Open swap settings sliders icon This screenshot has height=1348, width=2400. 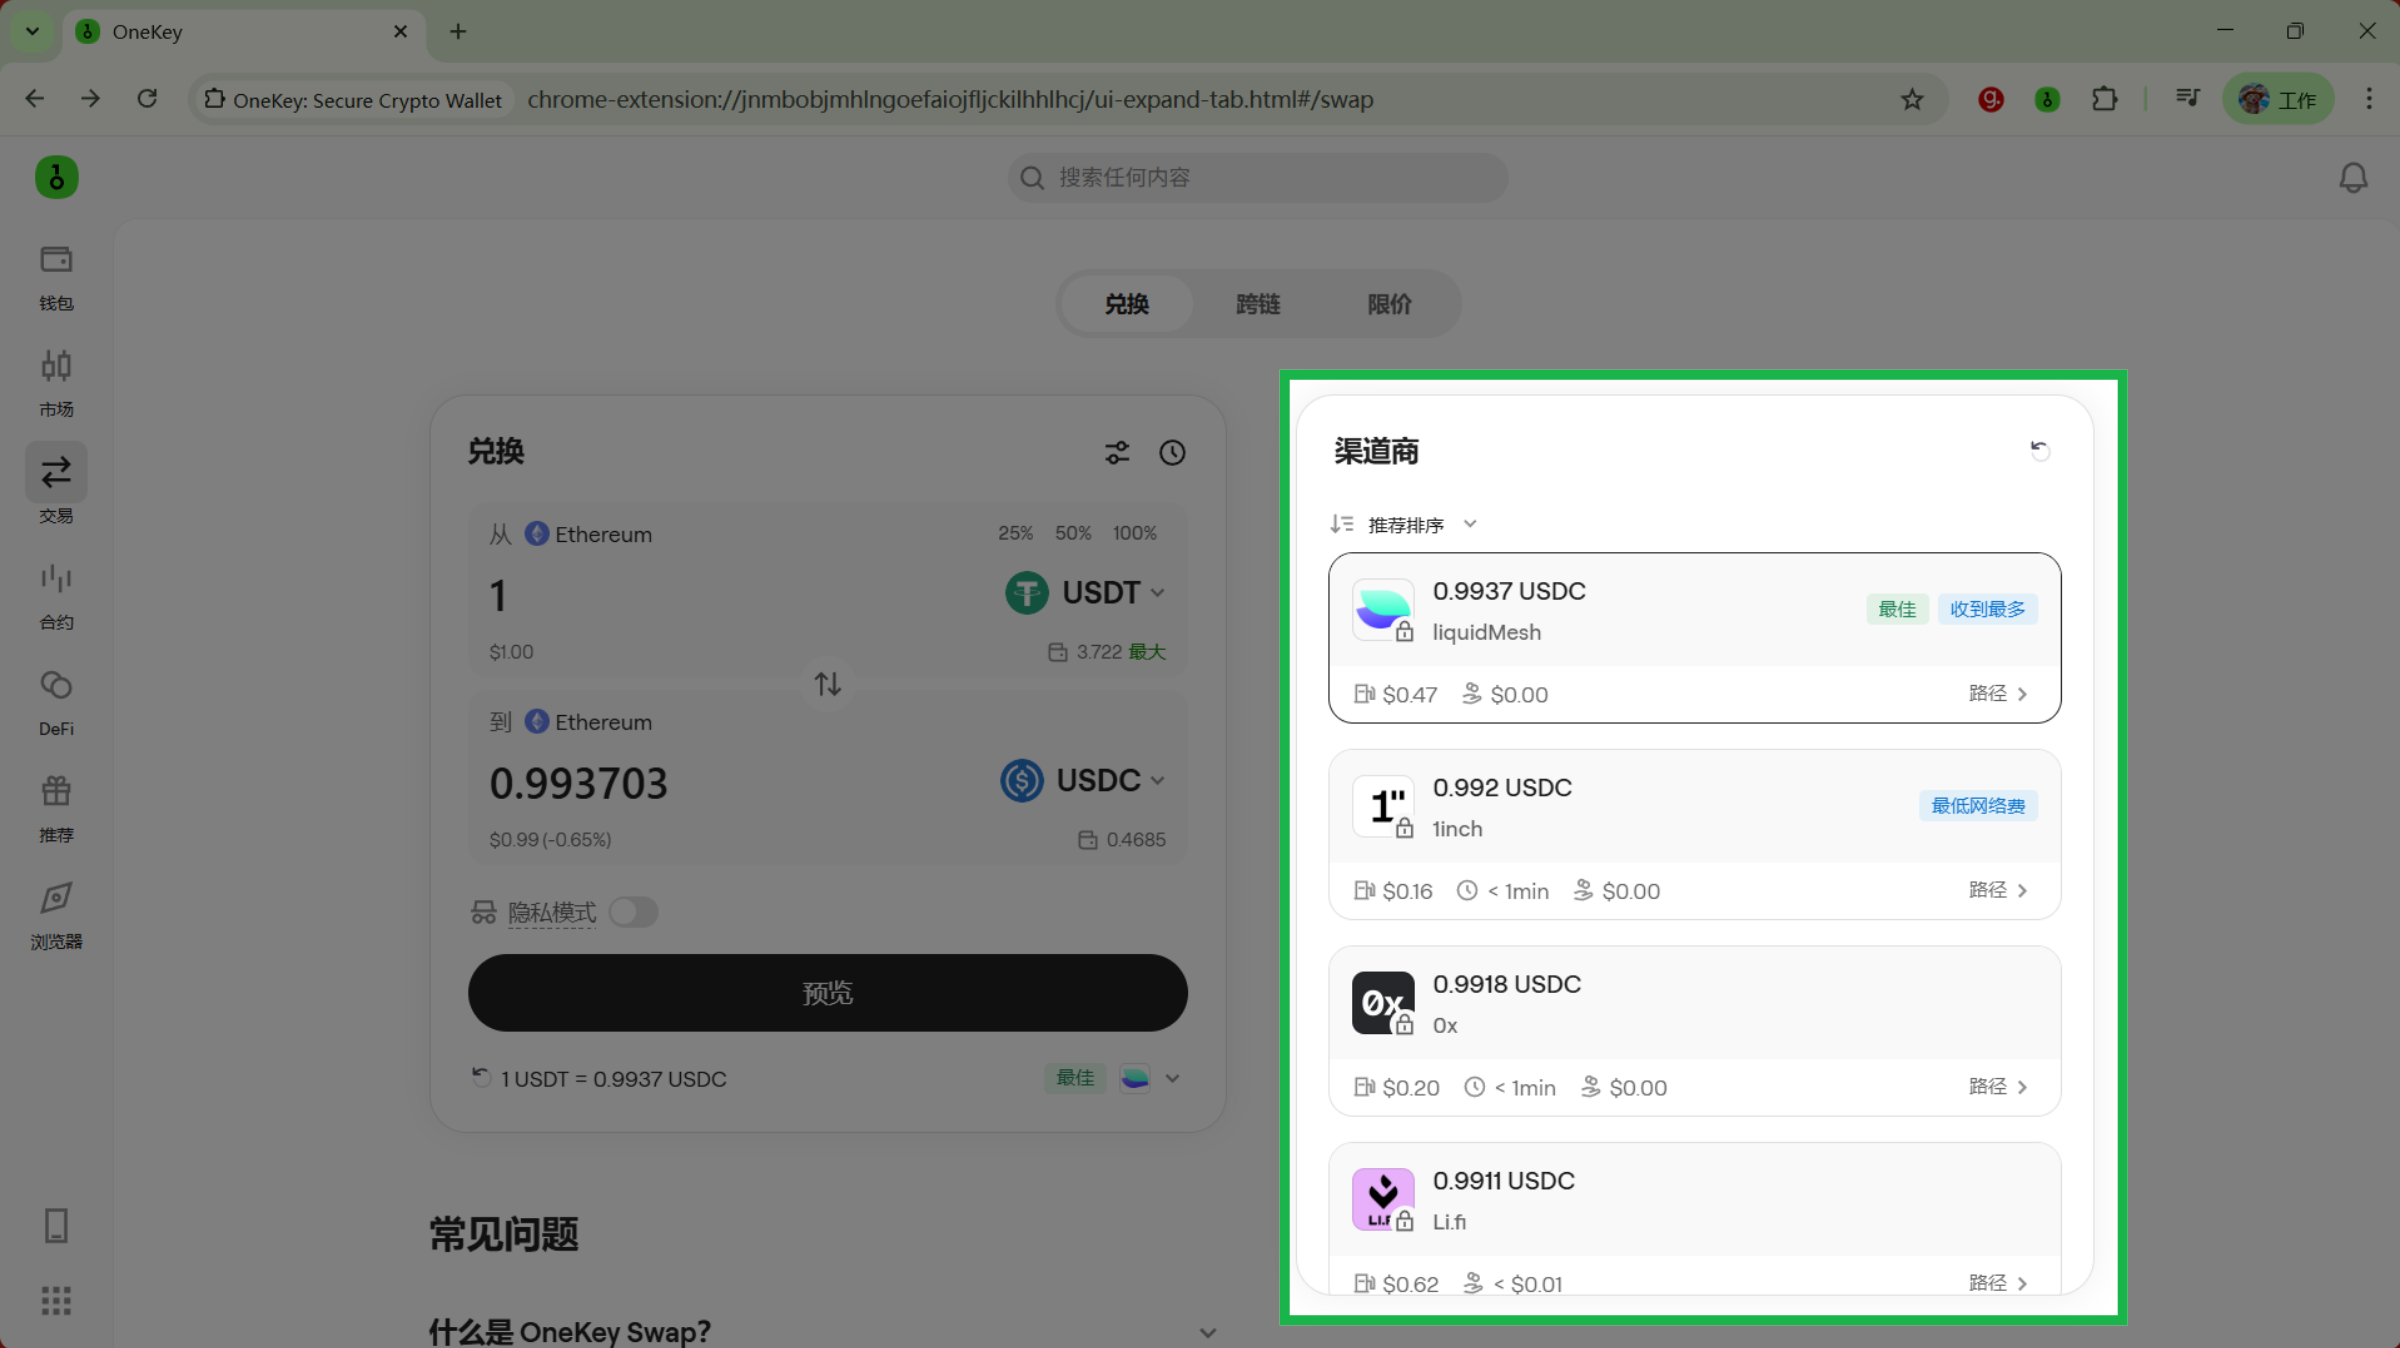point(1117,452)
